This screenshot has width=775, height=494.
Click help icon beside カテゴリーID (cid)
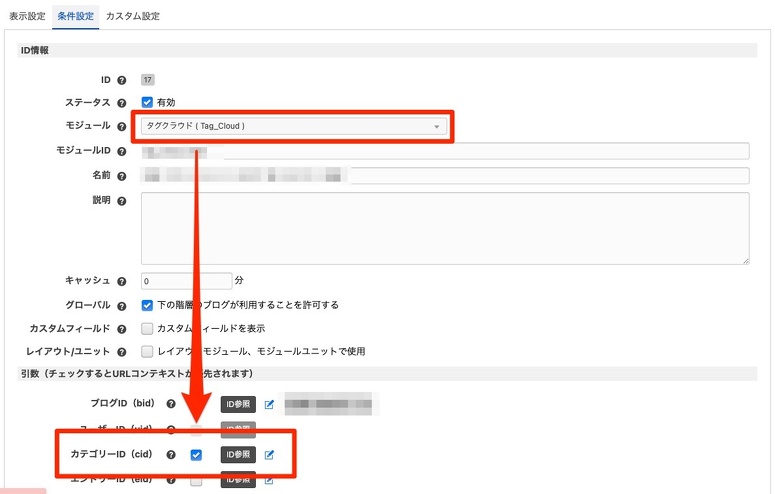171,455
